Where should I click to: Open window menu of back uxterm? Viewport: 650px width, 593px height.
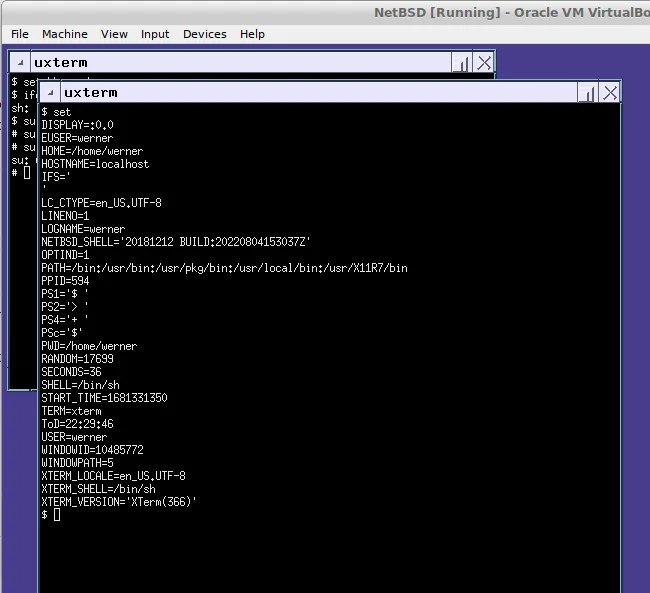point(19,63)
